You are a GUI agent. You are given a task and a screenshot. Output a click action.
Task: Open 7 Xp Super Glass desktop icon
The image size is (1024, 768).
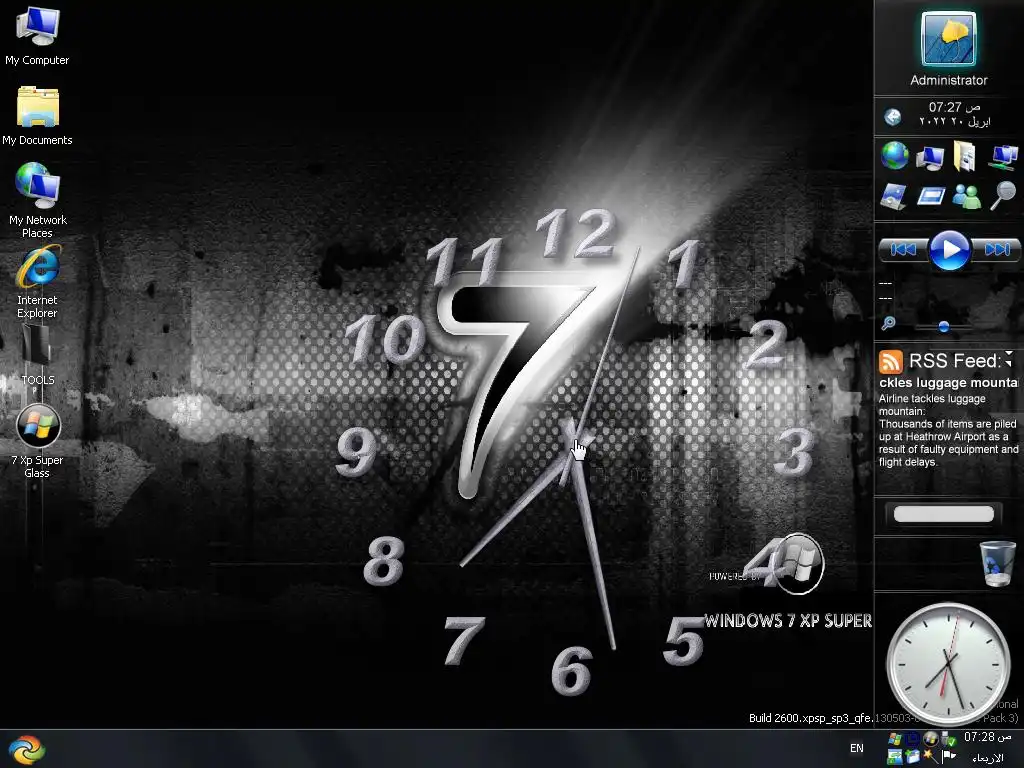(x=37, y=441)
